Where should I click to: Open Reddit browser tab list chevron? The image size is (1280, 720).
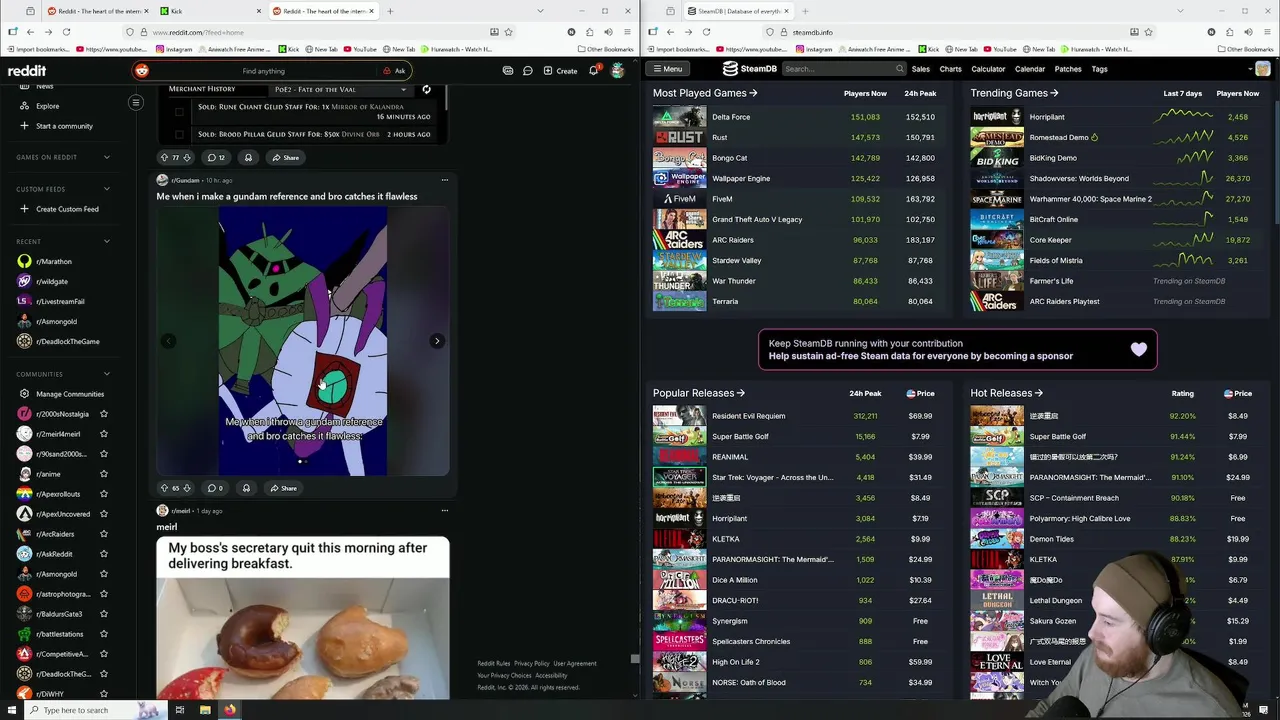(540, 11)
